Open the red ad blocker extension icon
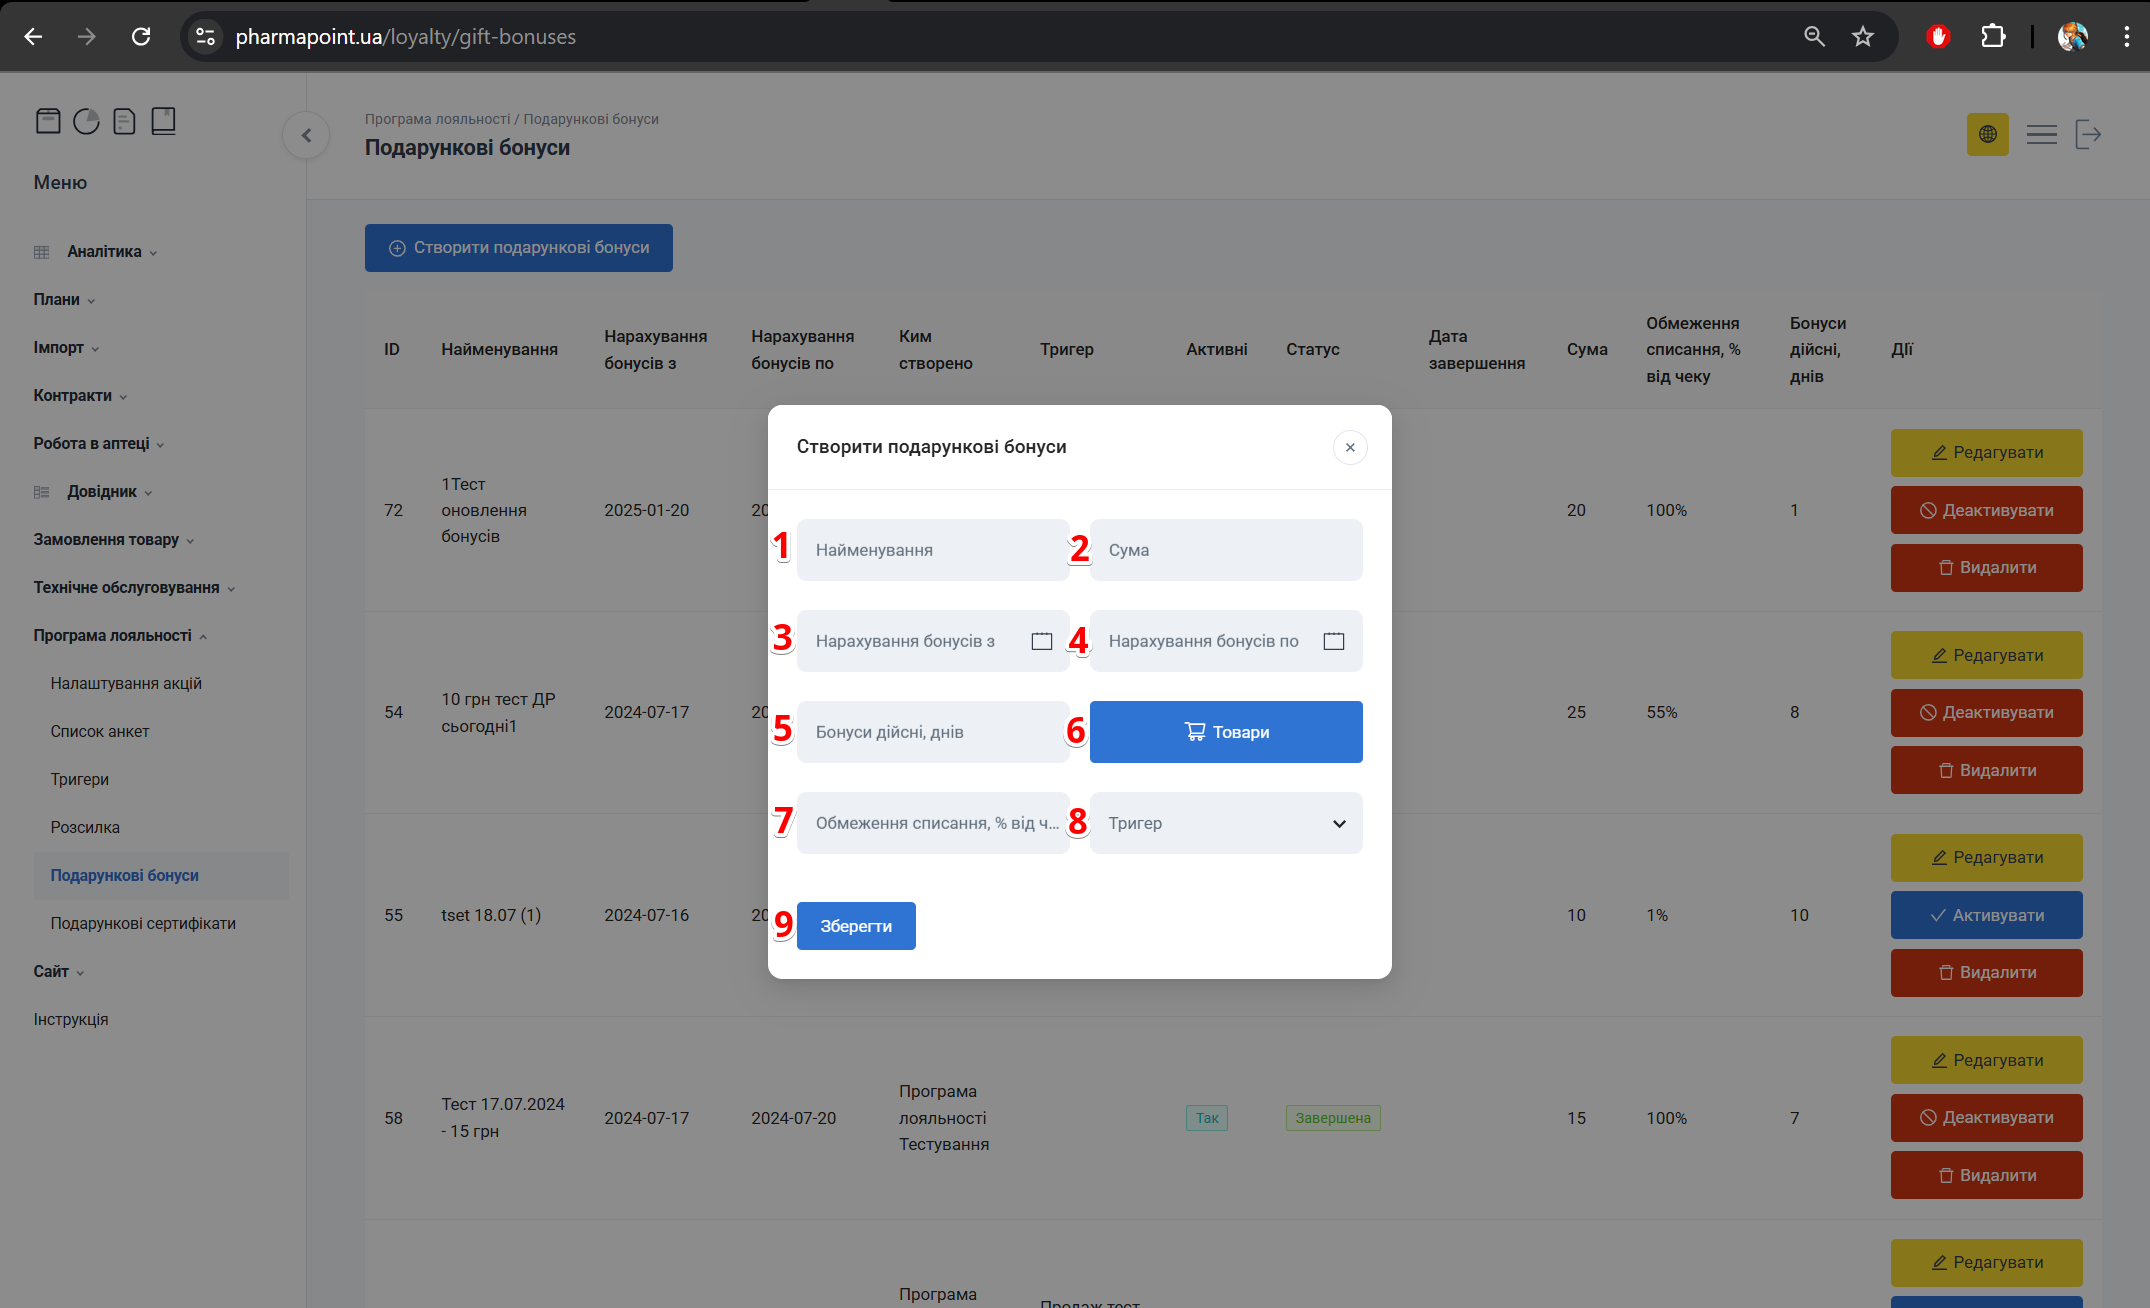2150x1308 pixels. point(1938,37)
